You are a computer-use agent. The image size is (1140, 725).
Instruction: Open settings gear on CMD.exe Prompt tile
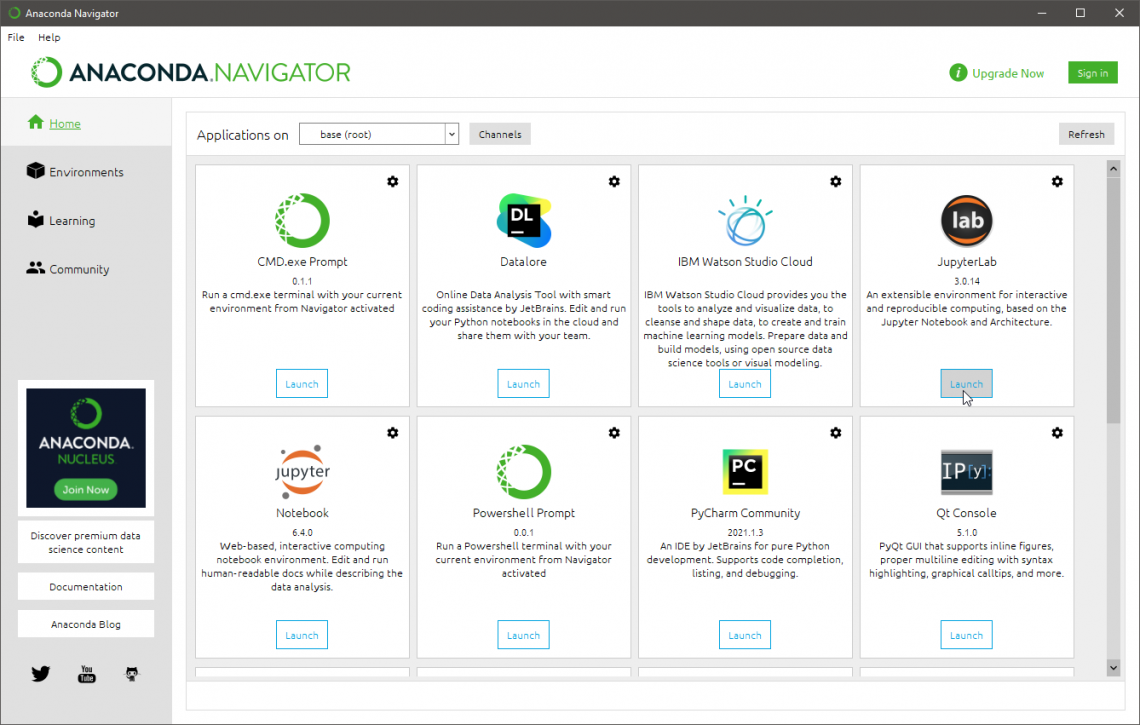click(x=392, y=182)
